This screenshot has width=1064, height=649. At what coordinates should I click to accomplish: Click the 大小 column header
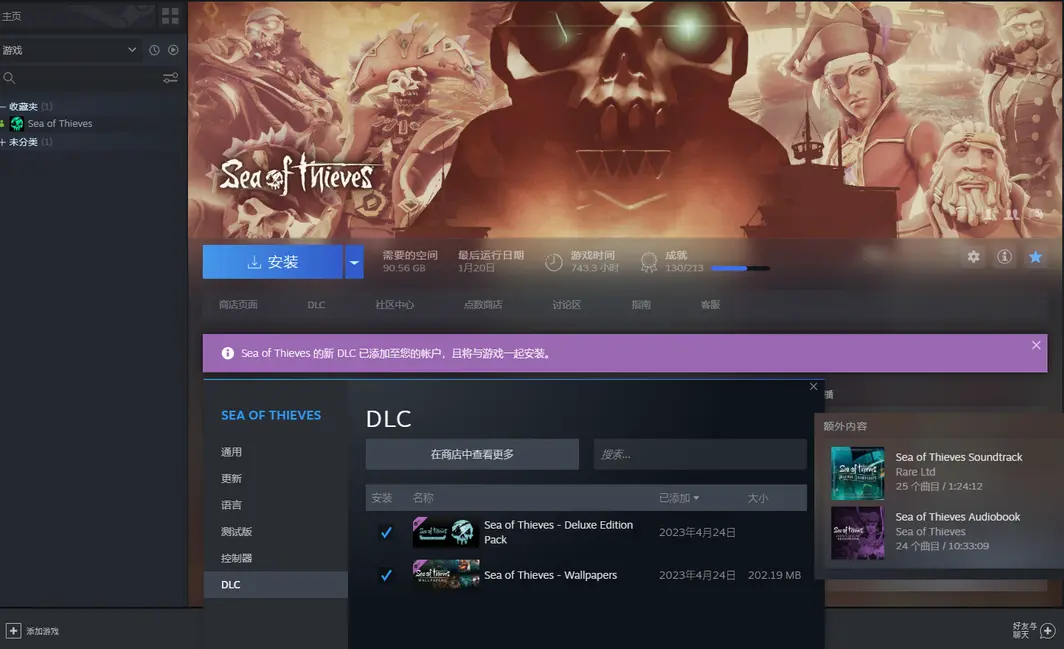coord(758,498)
